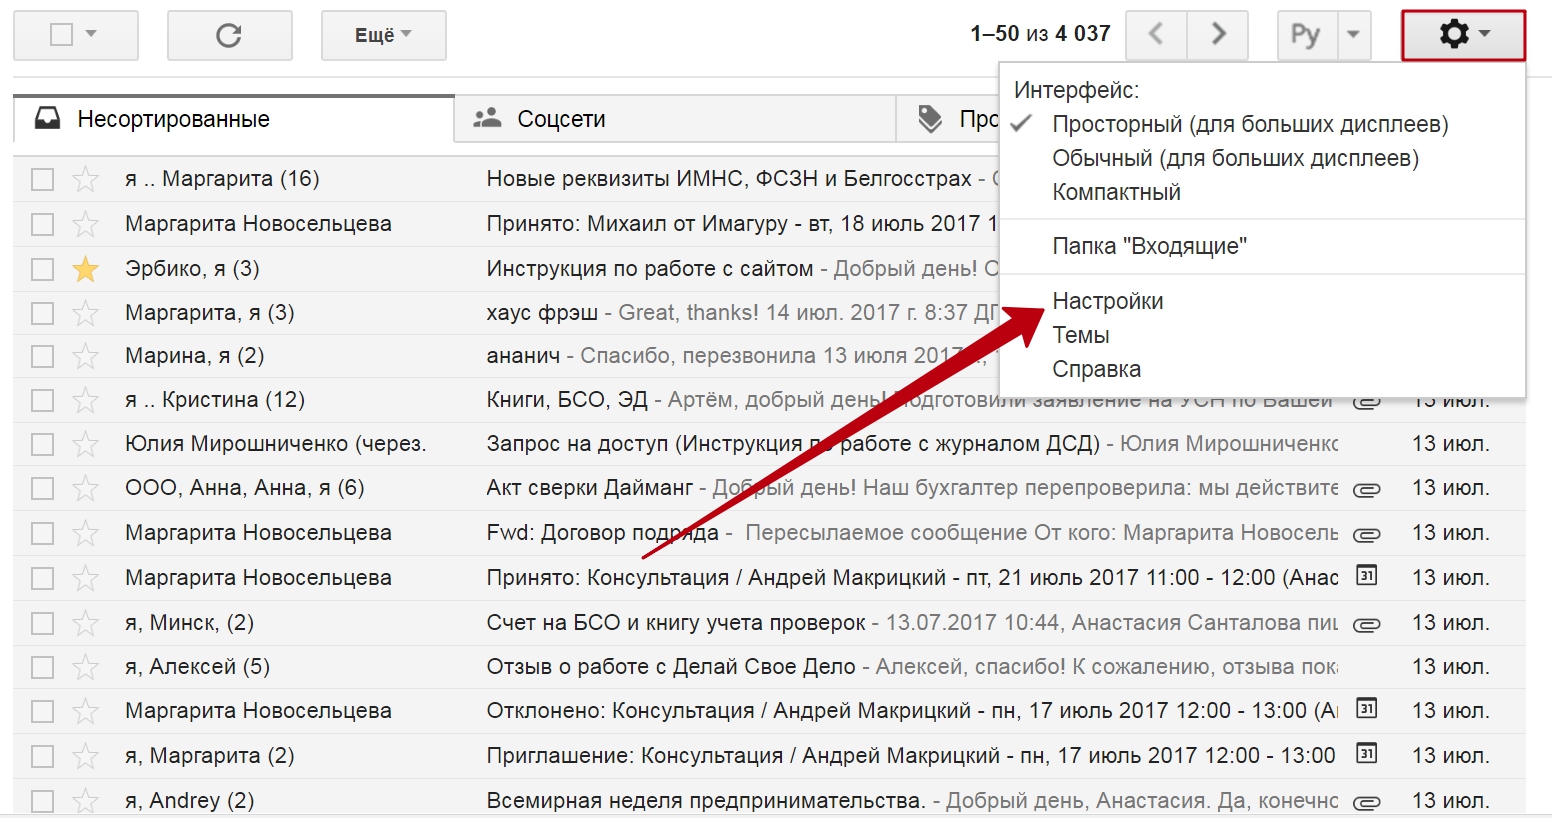
Task: Switch to the Соцсети tab
Action: coord(561,119)
